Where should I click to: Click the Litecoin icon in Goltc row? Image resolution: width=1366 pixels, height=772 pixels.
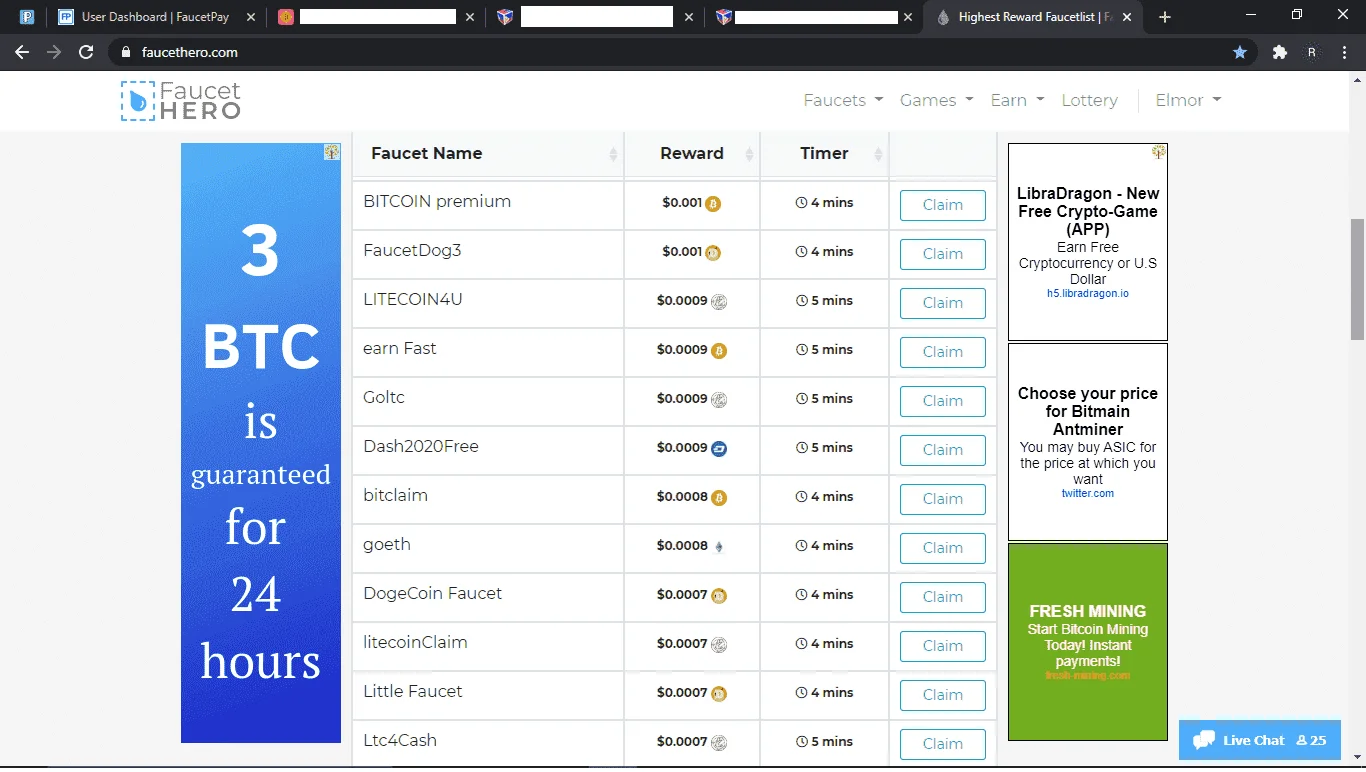tap(719, 400)
